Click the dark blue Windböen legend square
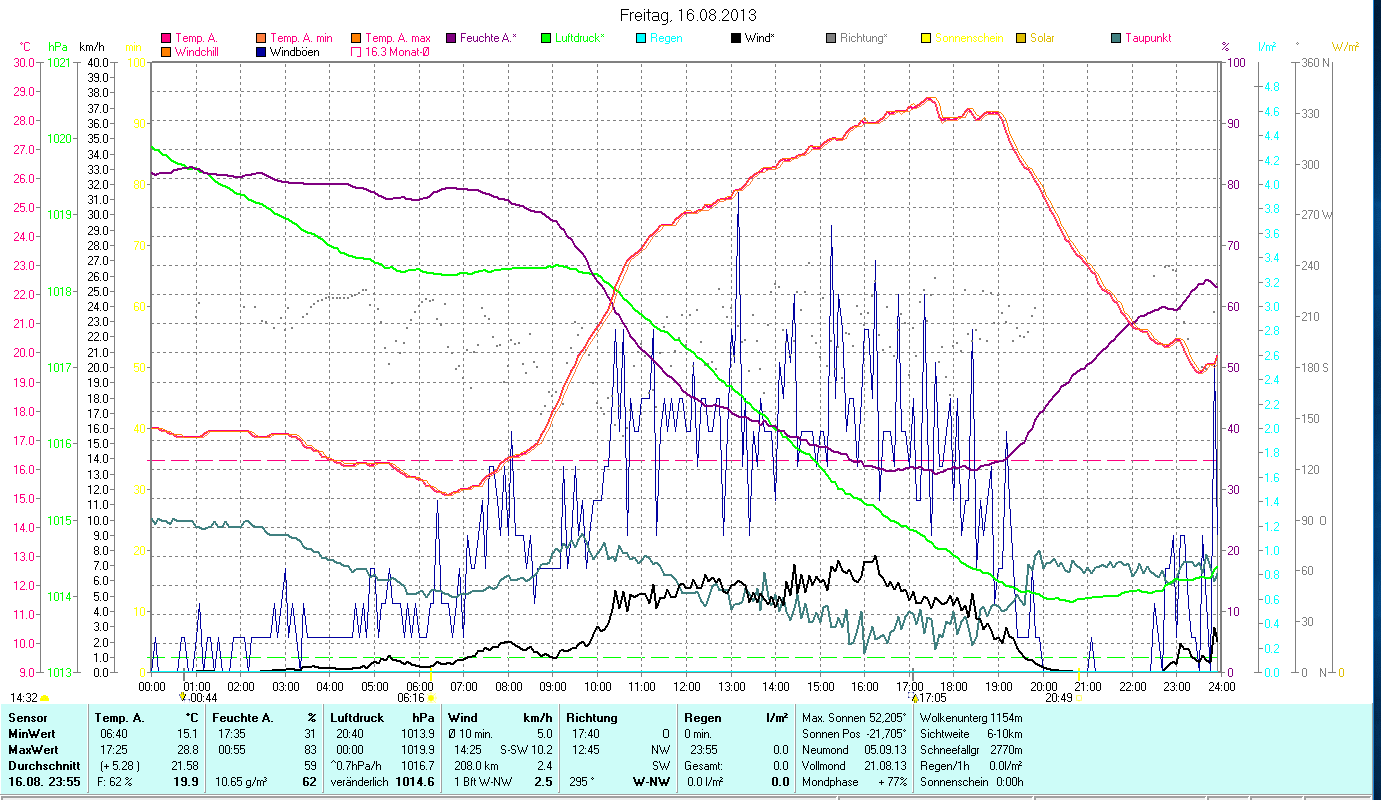Viewport: 1381px width, 800px height. click(x=262, y=52)
